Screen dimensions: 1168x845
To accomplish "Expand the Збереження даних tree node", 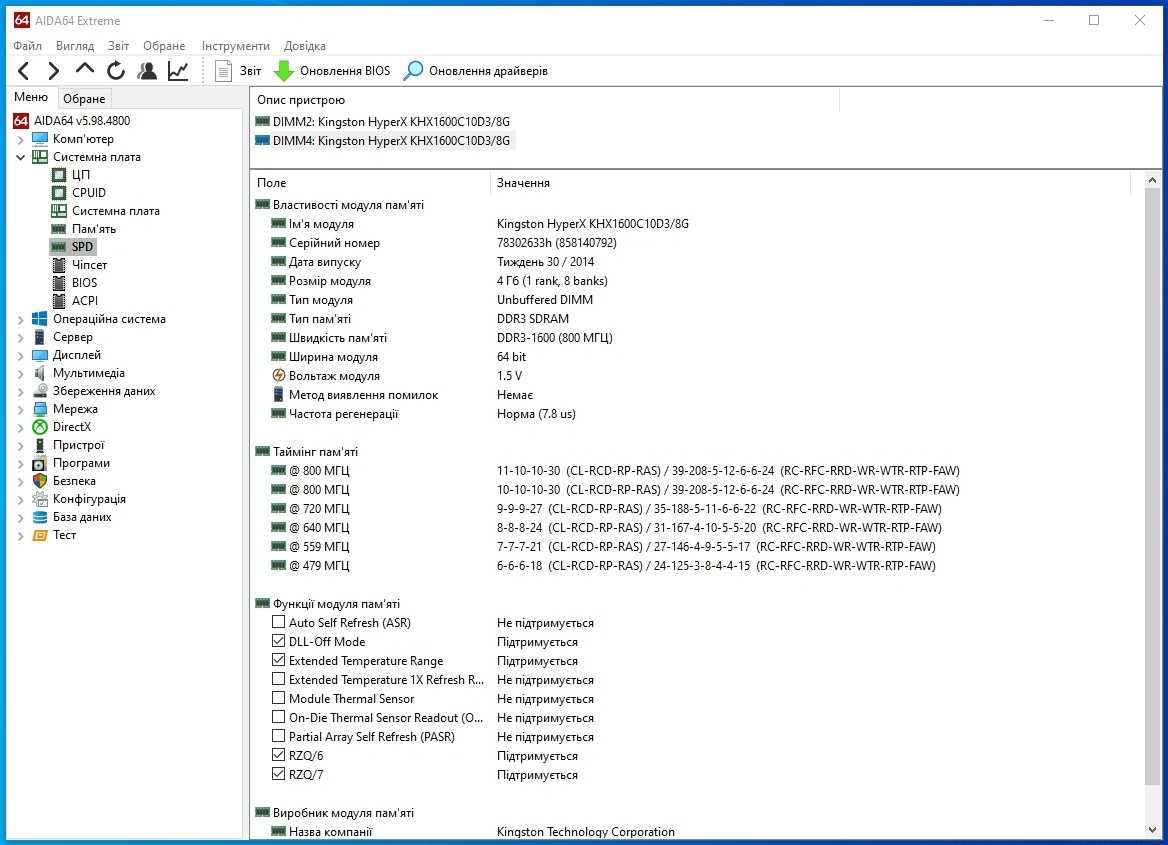I will click(20, 391).
